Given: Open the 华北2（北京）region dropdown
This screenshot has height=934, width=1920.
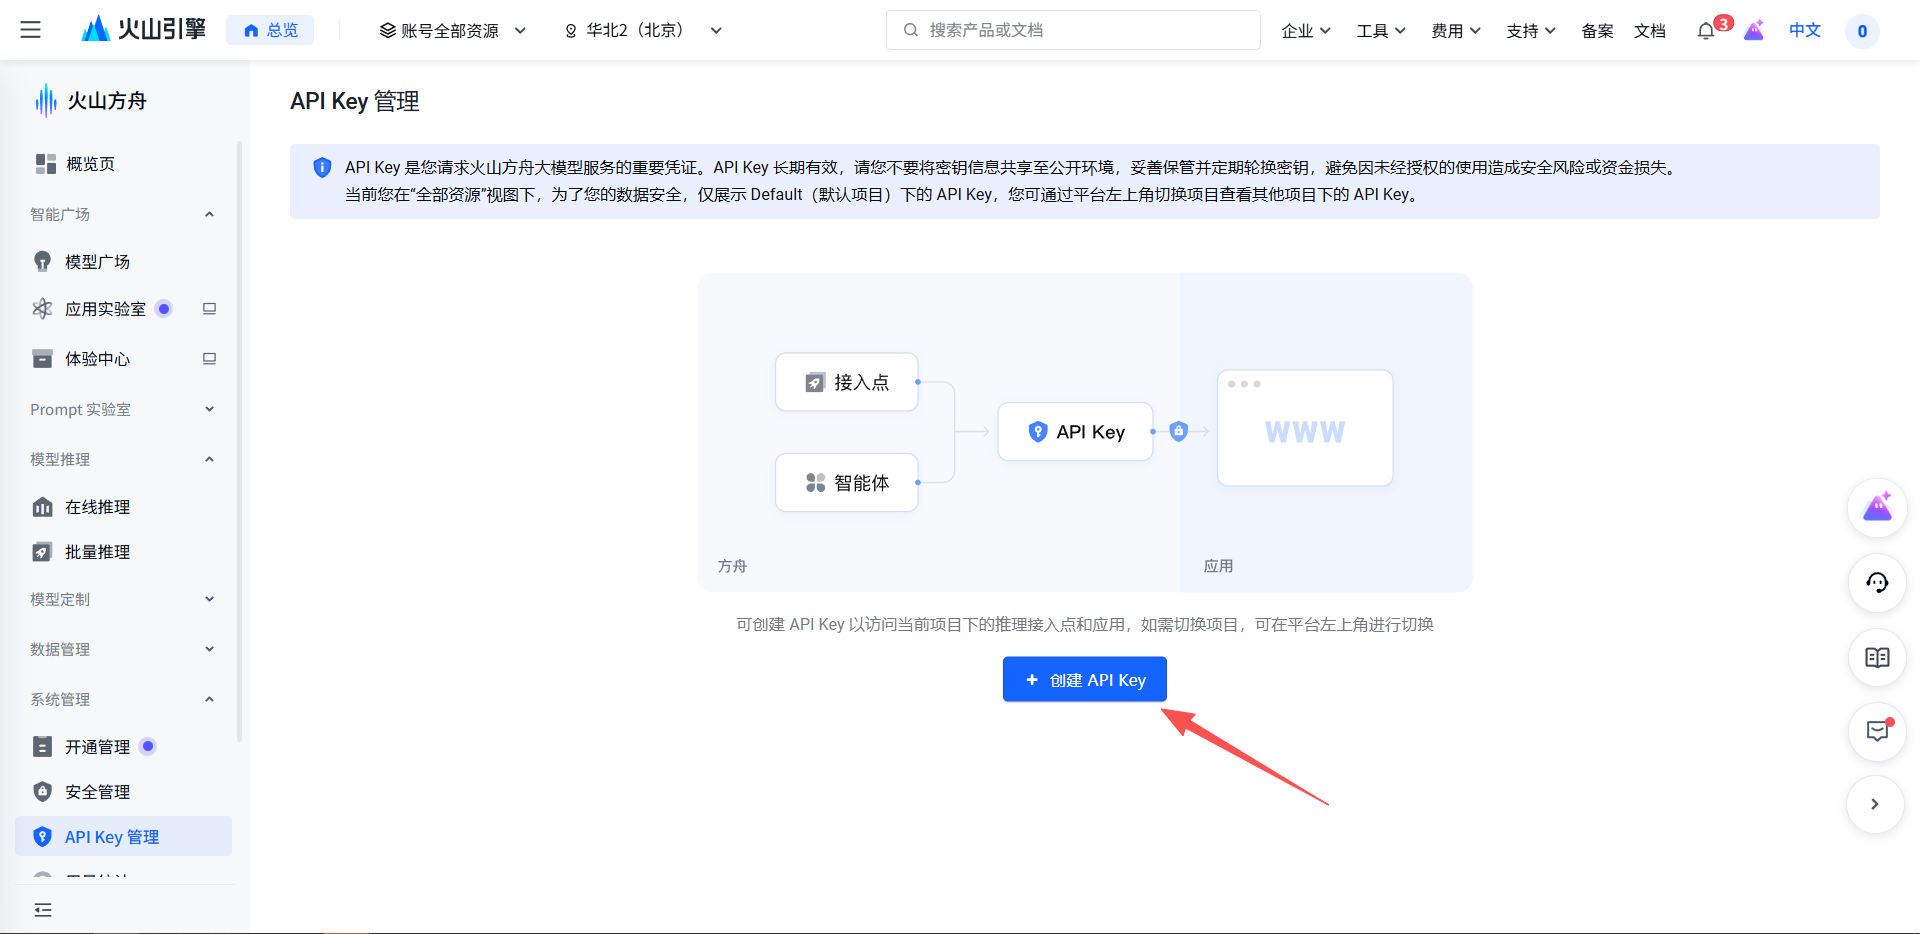Looking at the screenshot, I should point(643,30).
